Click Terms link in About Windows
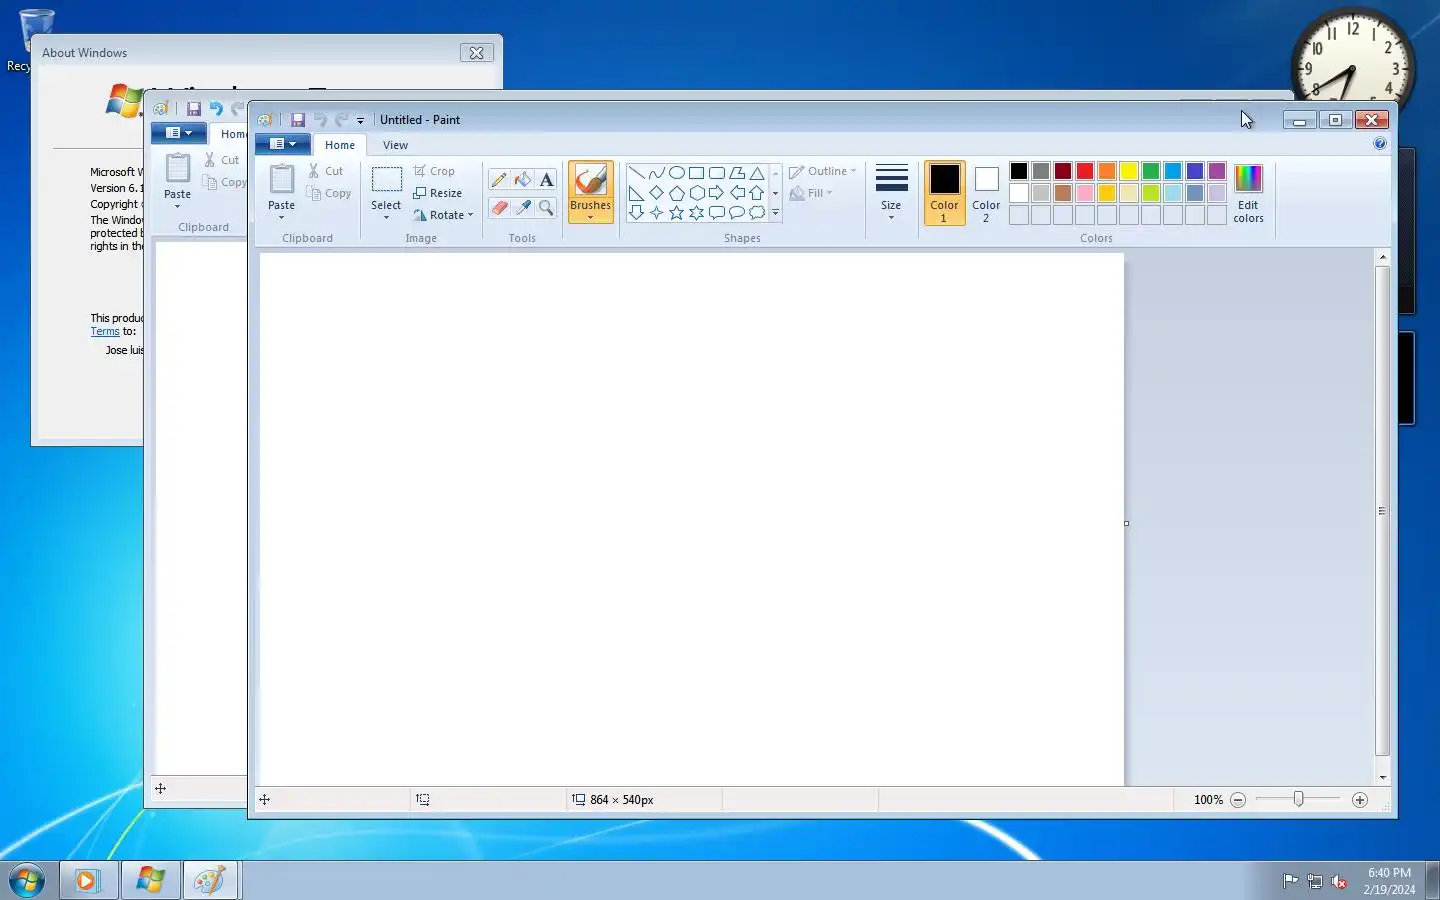The image size is (1440, 900). (x=105, y=331)
